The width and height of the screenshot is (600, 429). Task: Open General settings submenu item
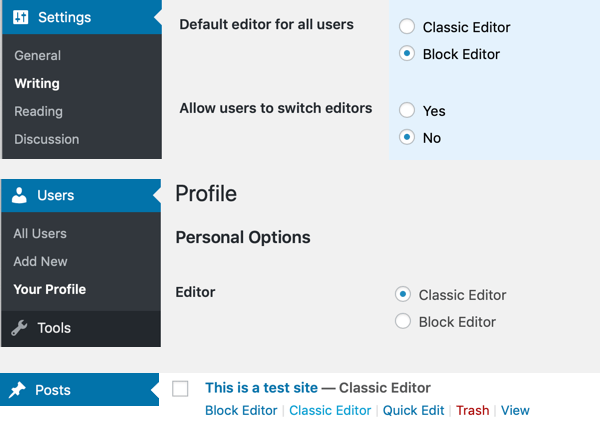pos(38,55)
